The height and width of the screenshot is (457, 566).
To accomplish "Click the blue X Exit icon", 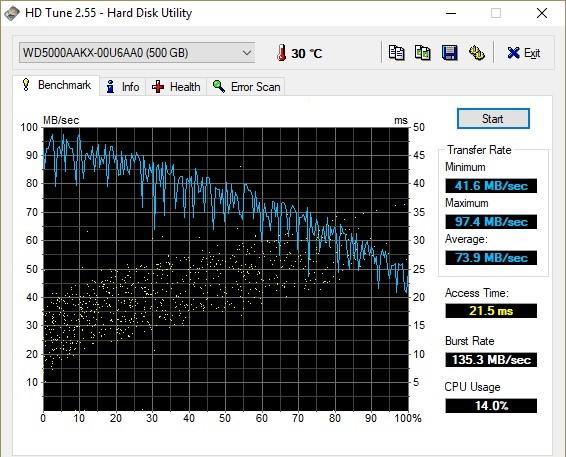I will (x=513, y=53).
